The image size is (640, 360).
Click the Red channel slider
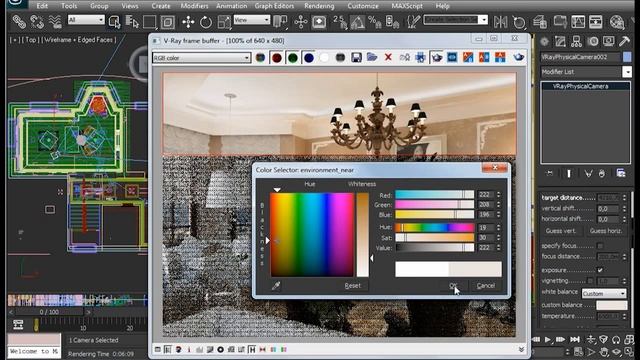(434, 195)
